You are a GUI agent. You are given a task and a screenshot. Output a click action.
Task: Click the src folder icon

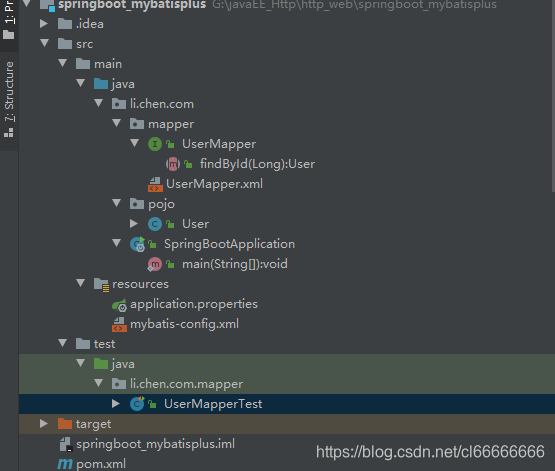[x=65, y=44]
